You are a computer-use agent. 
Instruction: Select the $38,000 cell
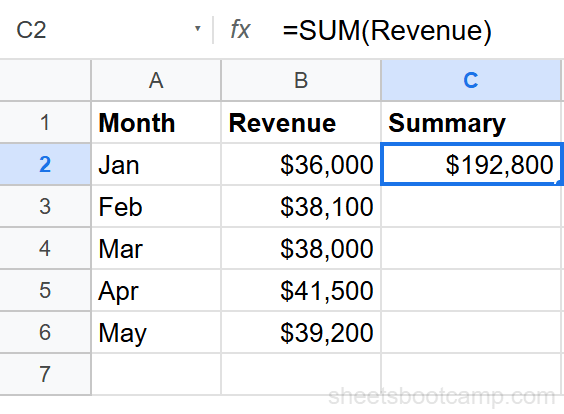(301, 248)
